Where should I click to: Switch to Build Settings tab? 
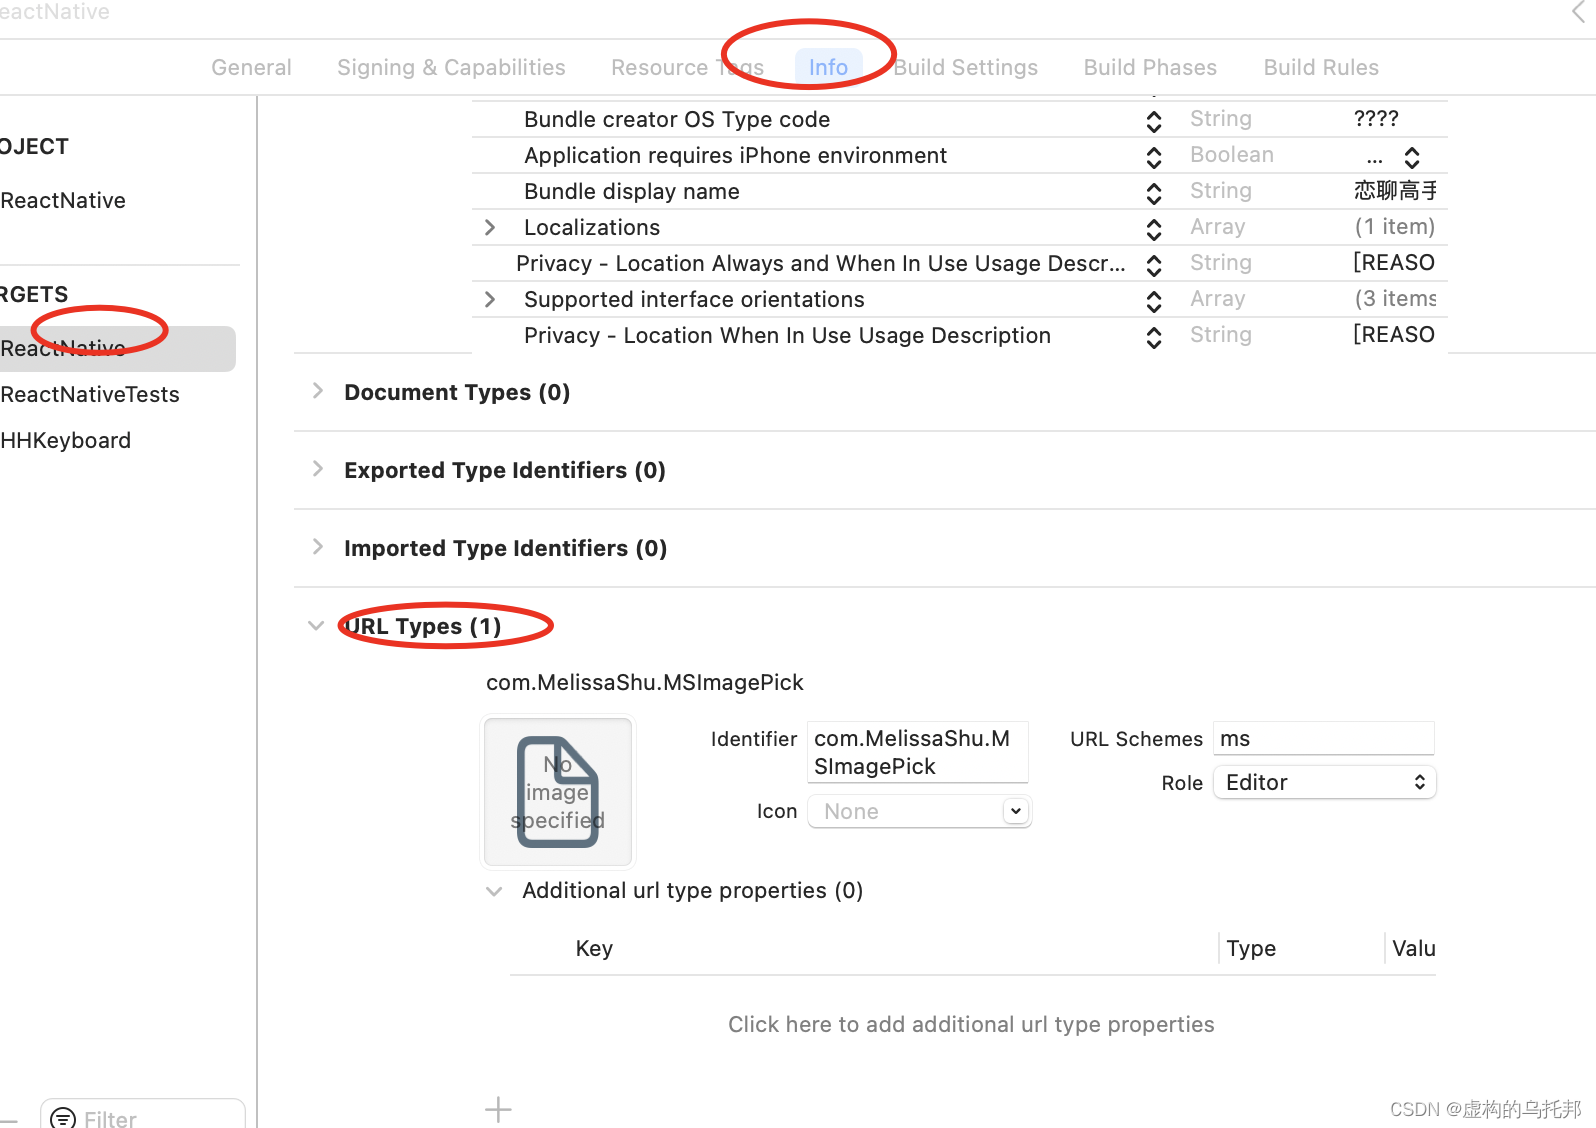click(x=966, y=67)
